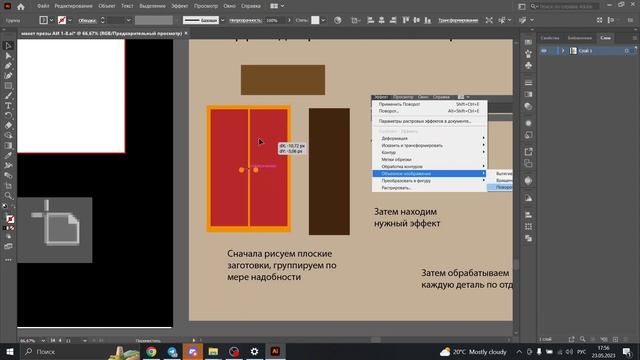Open Telegram from the taskbar
The width and height of the screenshot is (640, 360).
click(172, 351)
